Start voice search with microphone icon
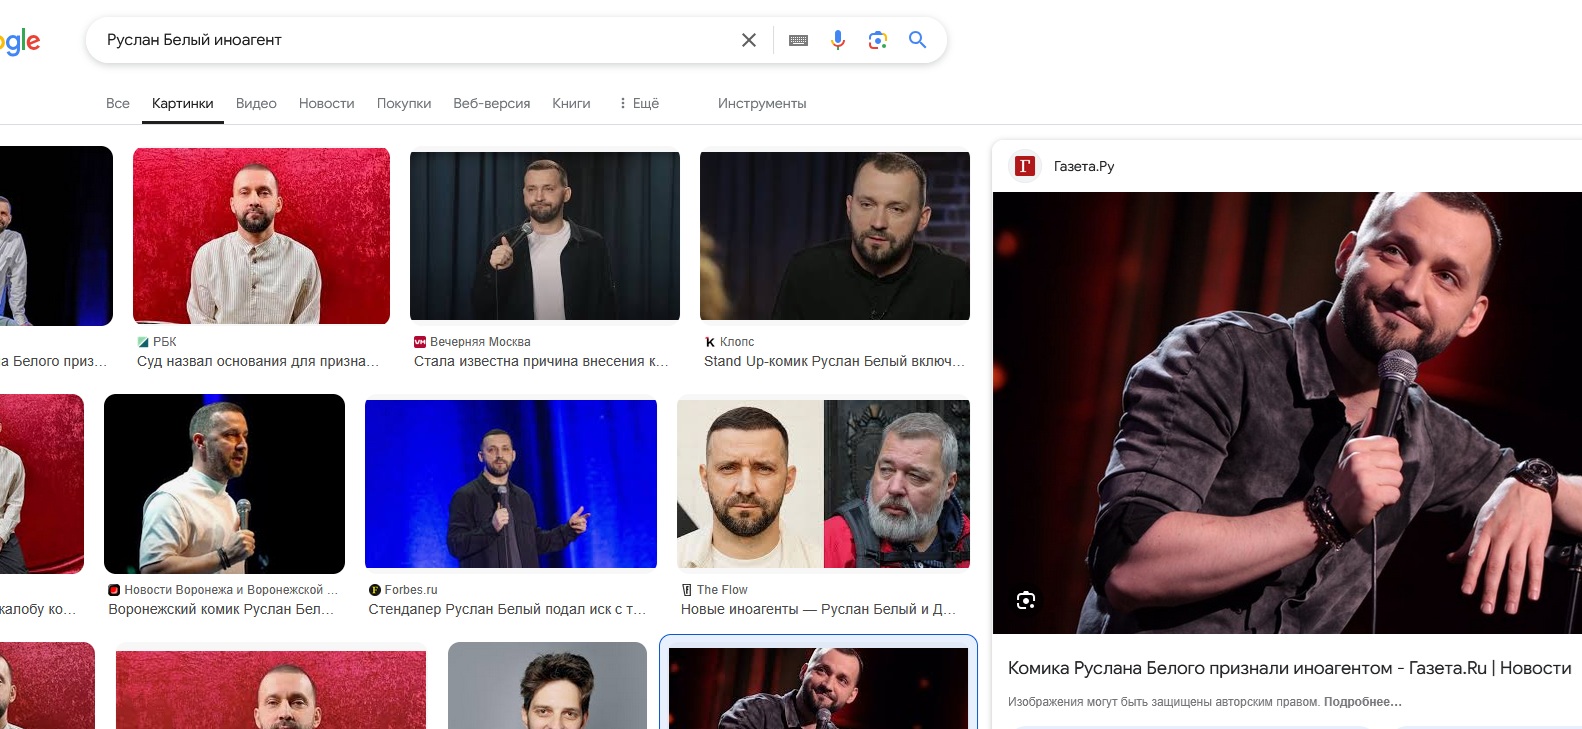The width and height of the screenshot is (1582, 729). [838, 40]
